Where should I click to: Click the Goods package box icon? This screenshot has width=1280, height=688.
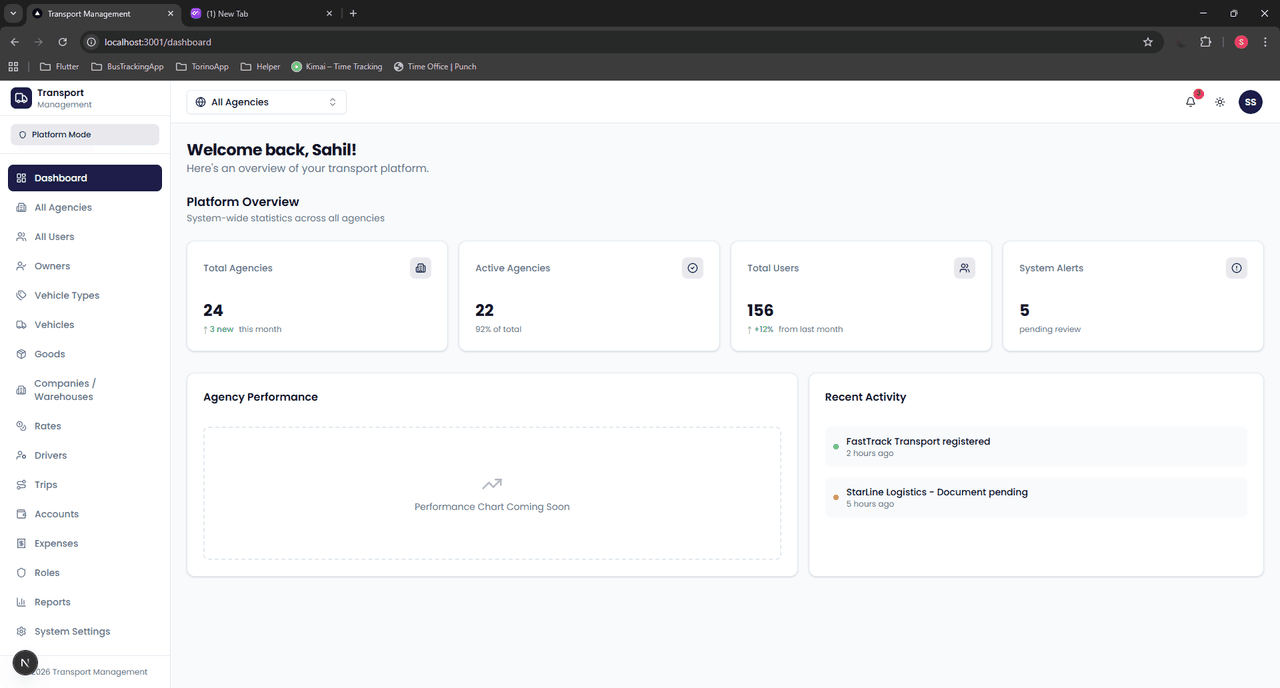pos(21,354)
